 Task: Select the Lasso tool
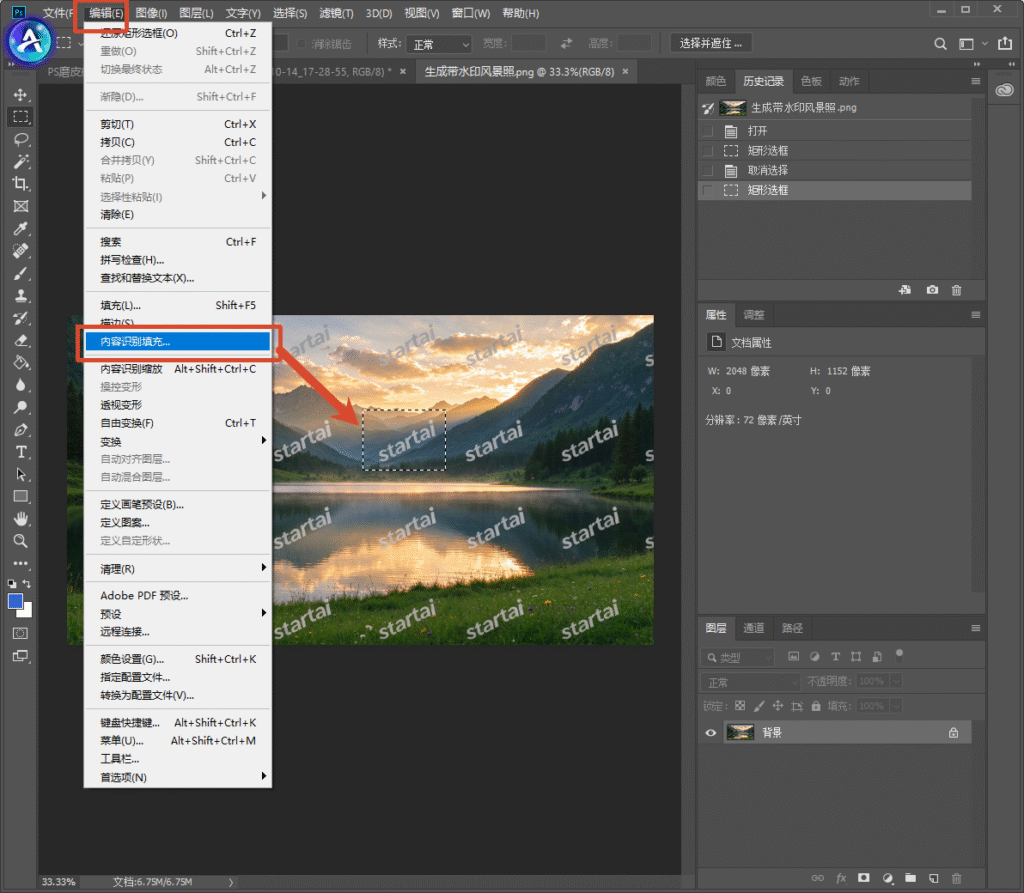coord(20,139)
